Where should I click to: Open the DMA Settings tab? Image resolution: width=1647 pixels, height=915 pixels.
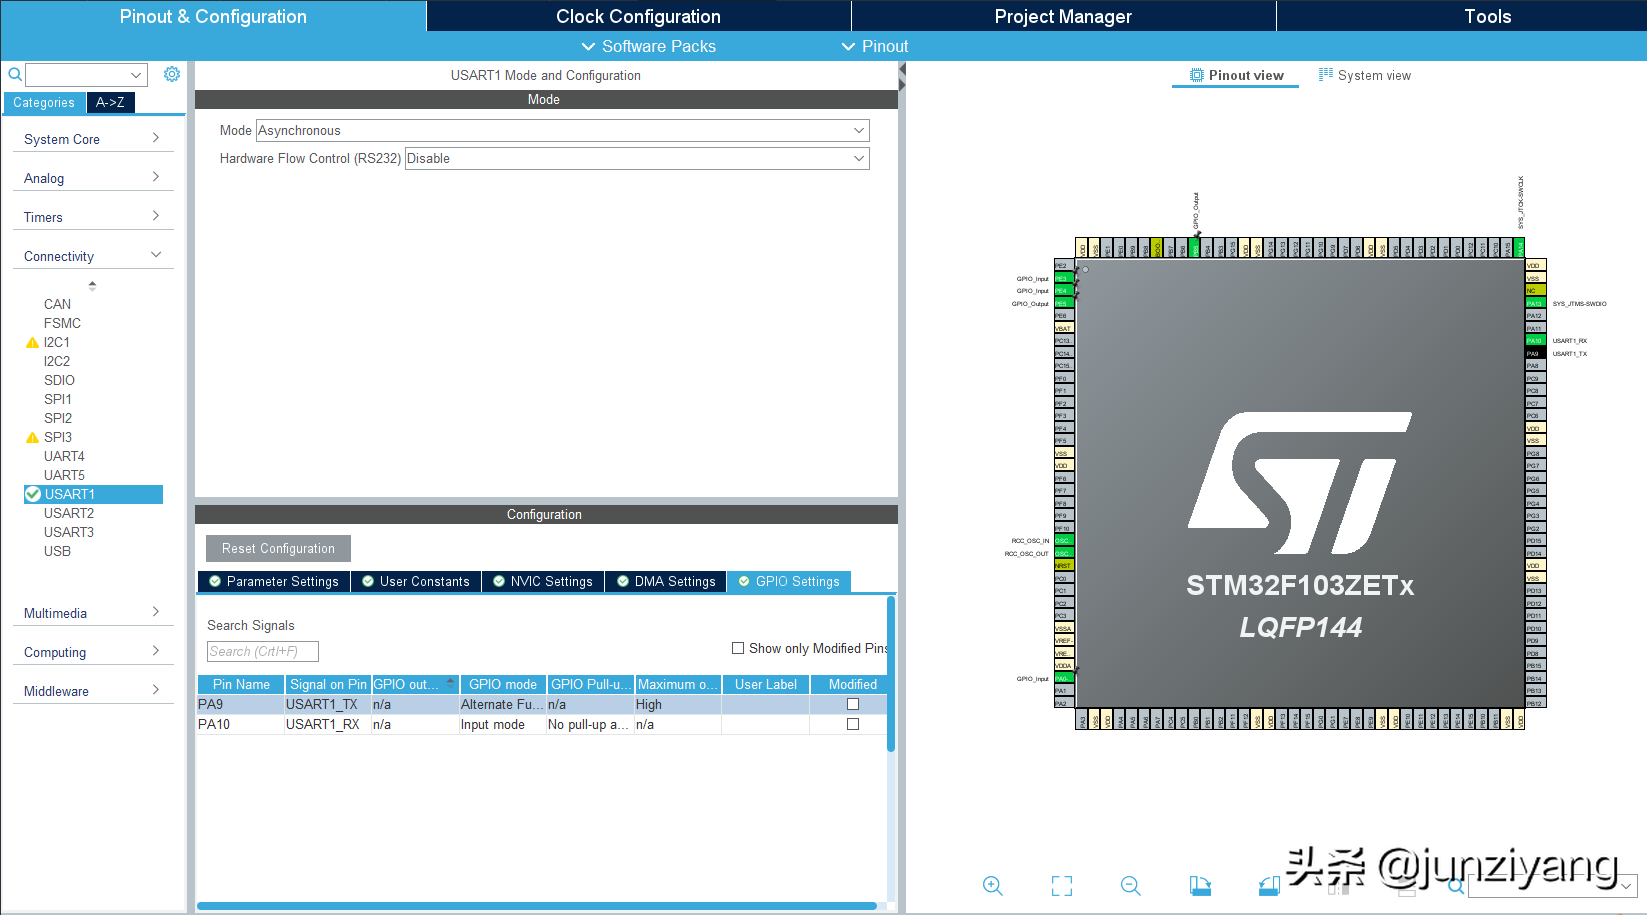[666, 581]
